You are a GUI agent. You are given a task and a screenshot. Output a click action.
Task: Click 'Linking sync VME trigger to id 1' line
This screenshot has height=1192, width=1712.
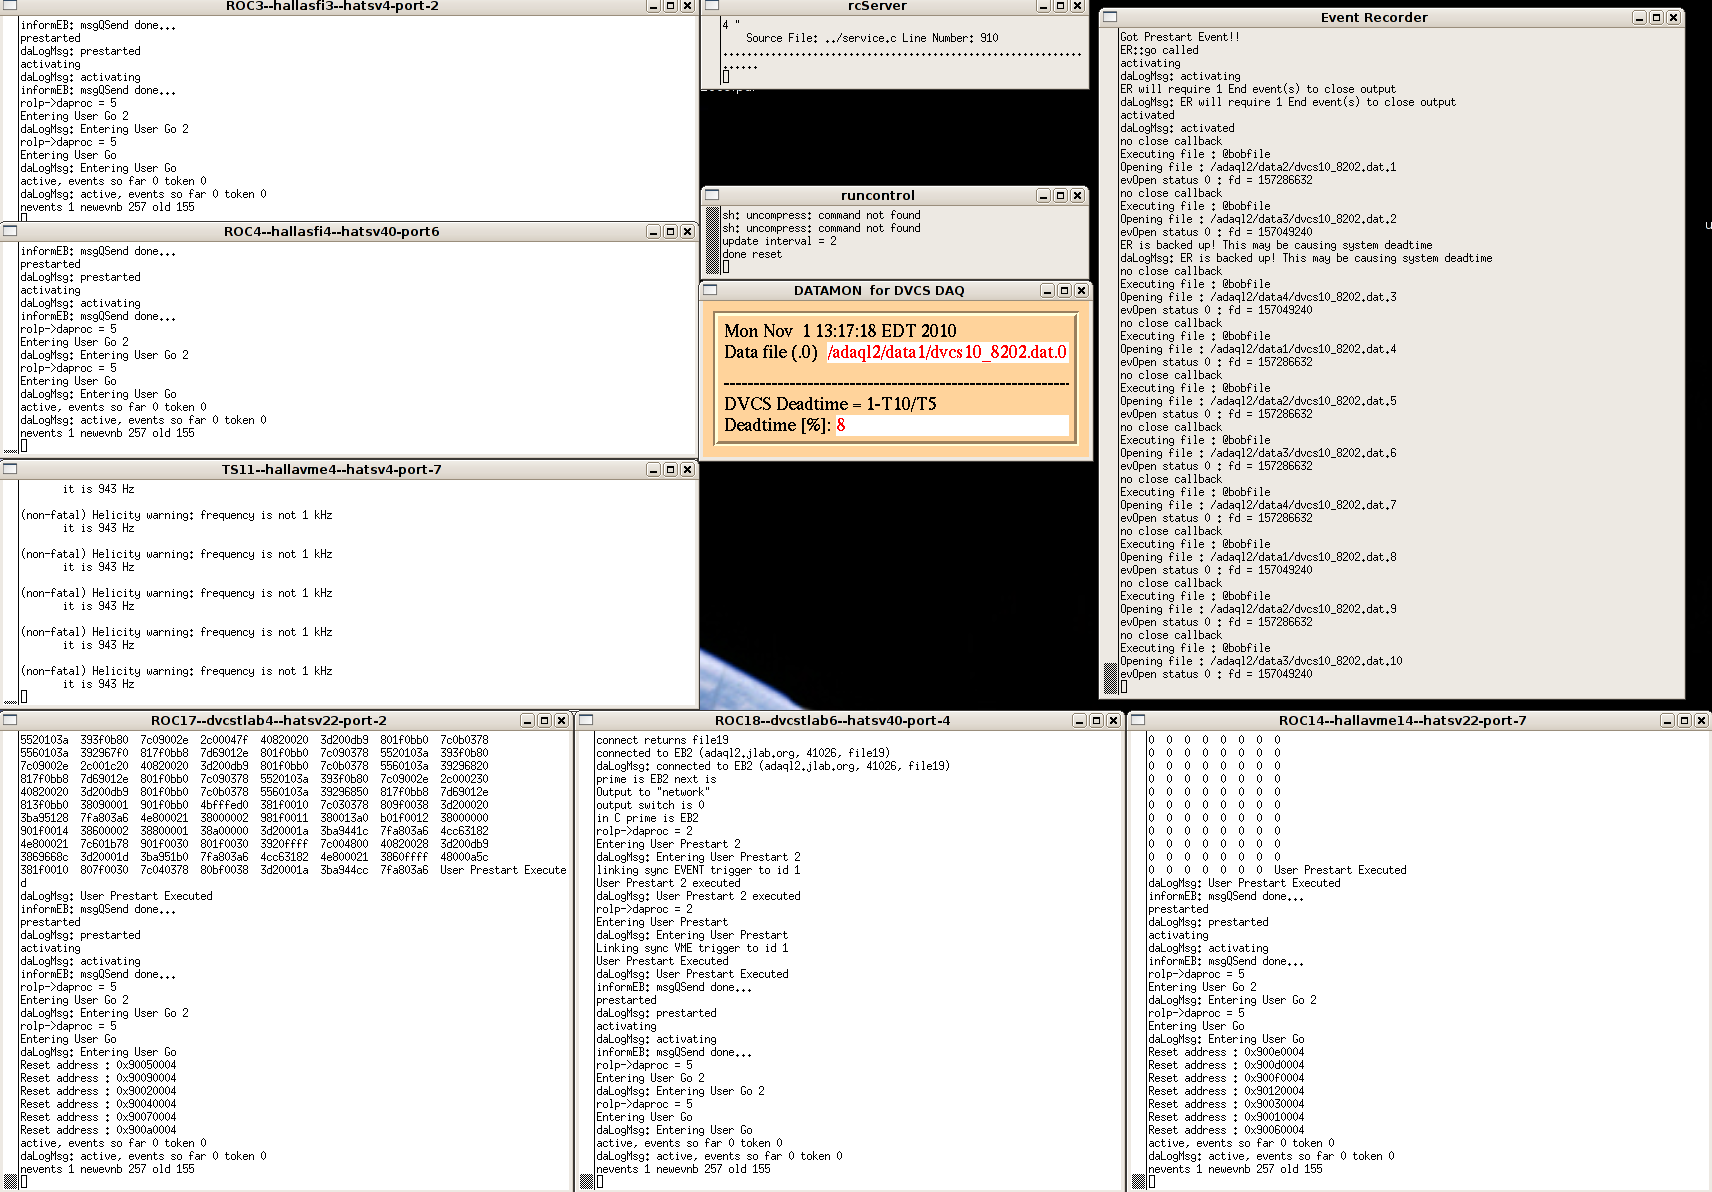coord(692,948)
